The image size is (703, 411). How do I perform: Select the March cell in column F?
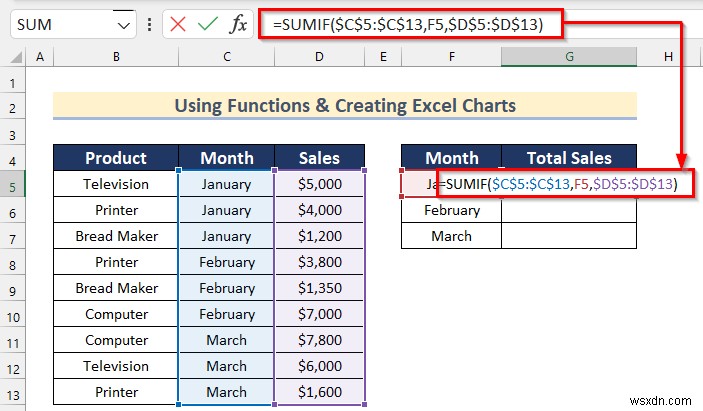pyautogui.click(x=451, y=236)
